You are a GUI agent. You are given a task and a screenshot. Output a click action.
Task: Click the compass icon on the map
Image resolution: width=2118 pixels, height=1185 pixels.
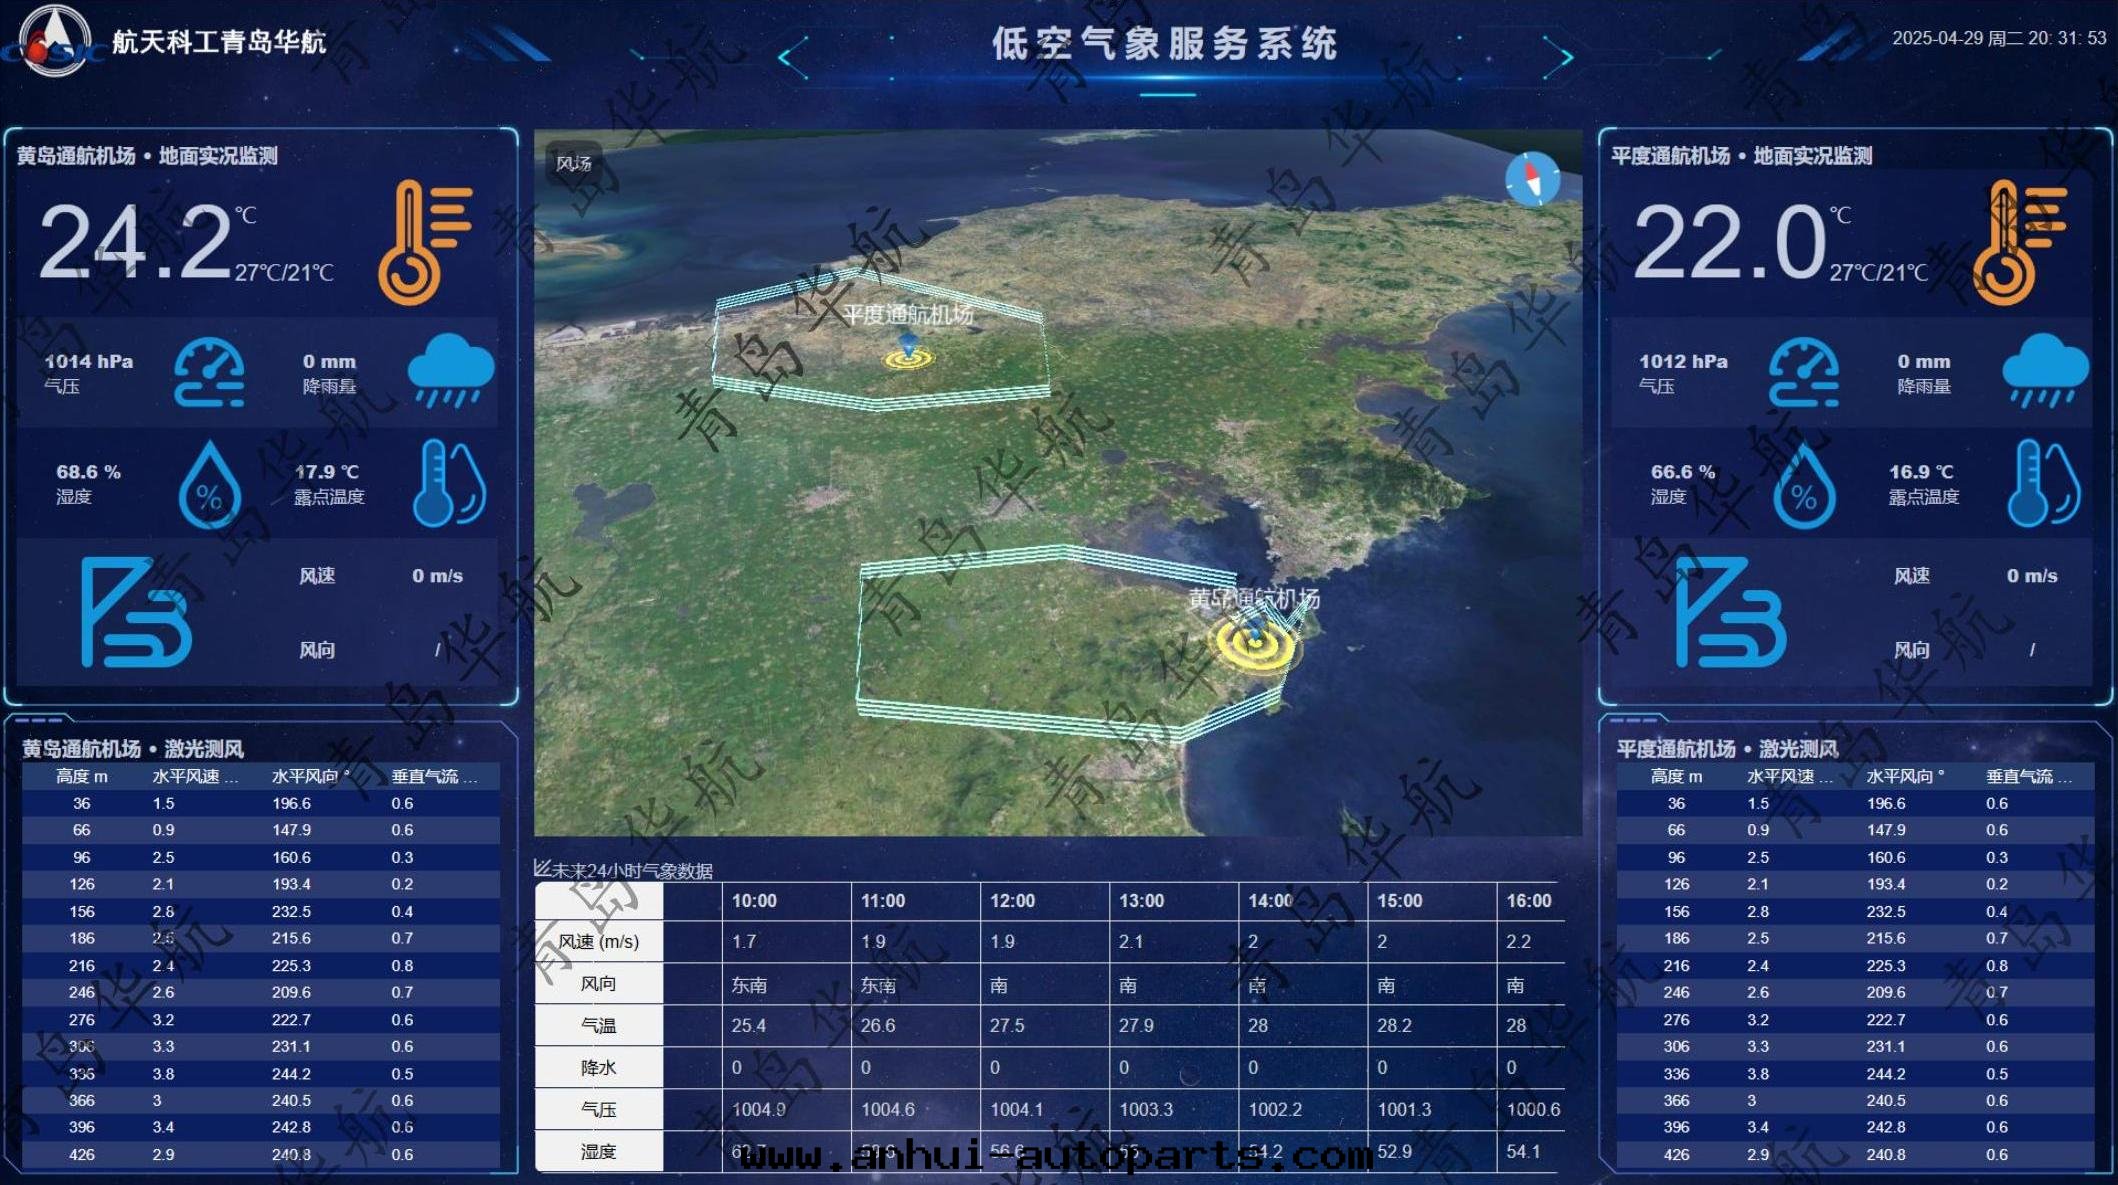click(x=1532, y=179)
